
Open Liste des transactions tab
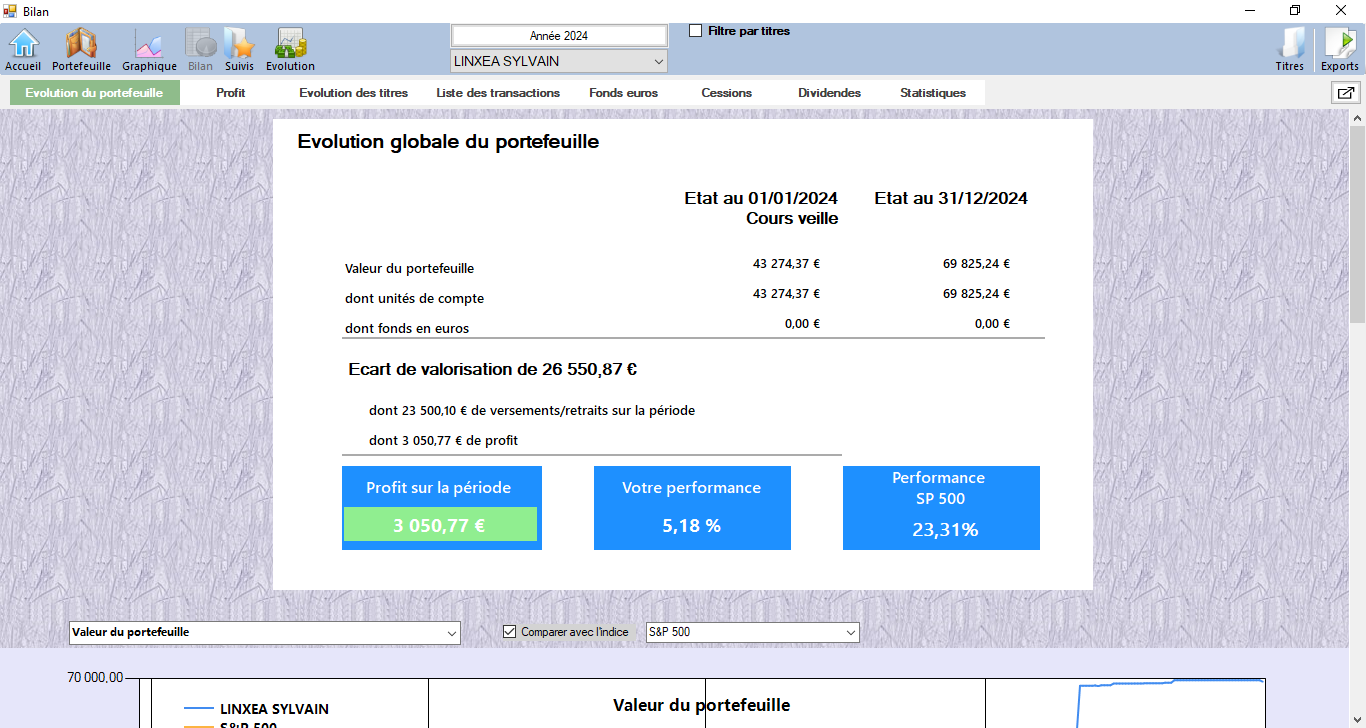pyautogui.click(x=498, y=93)
